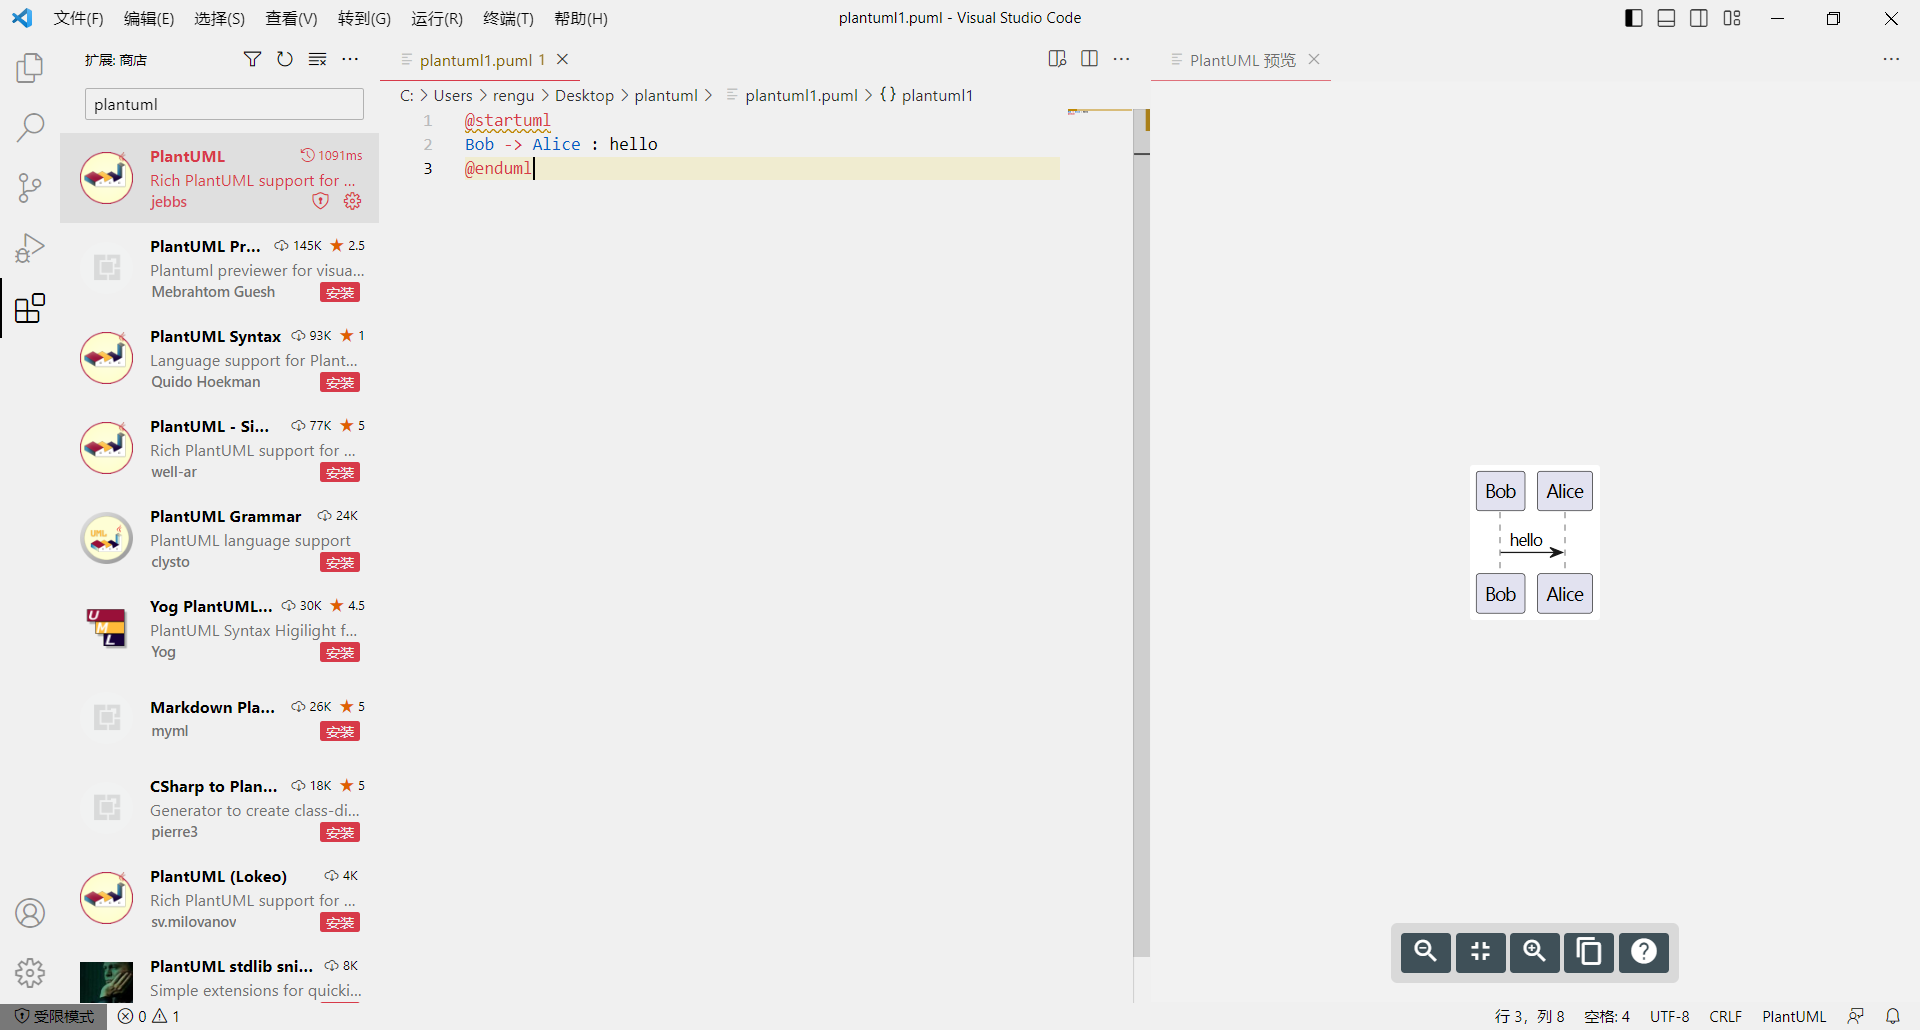Open the Extensions view icon
Image resolution: width=1920 pixels, height=1030 pixels.
30,308
